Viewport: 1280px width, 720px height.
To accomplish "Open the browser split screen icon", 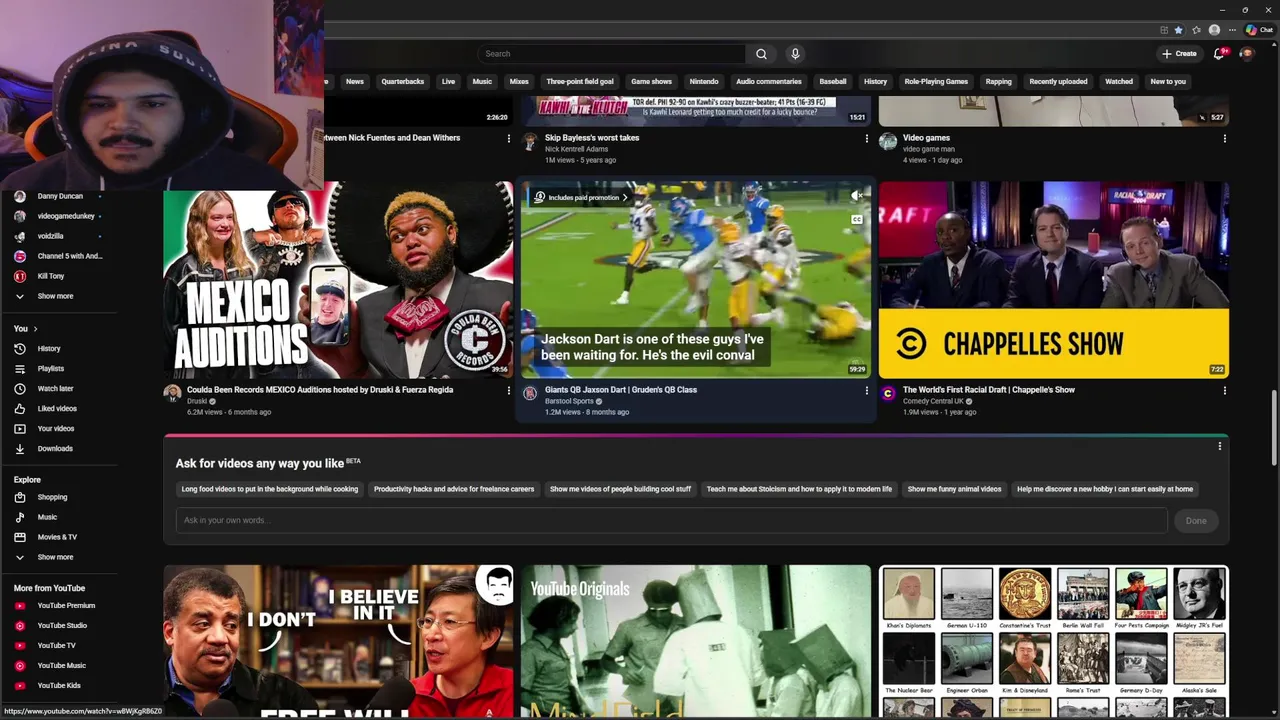I will tap(1164, 30).
